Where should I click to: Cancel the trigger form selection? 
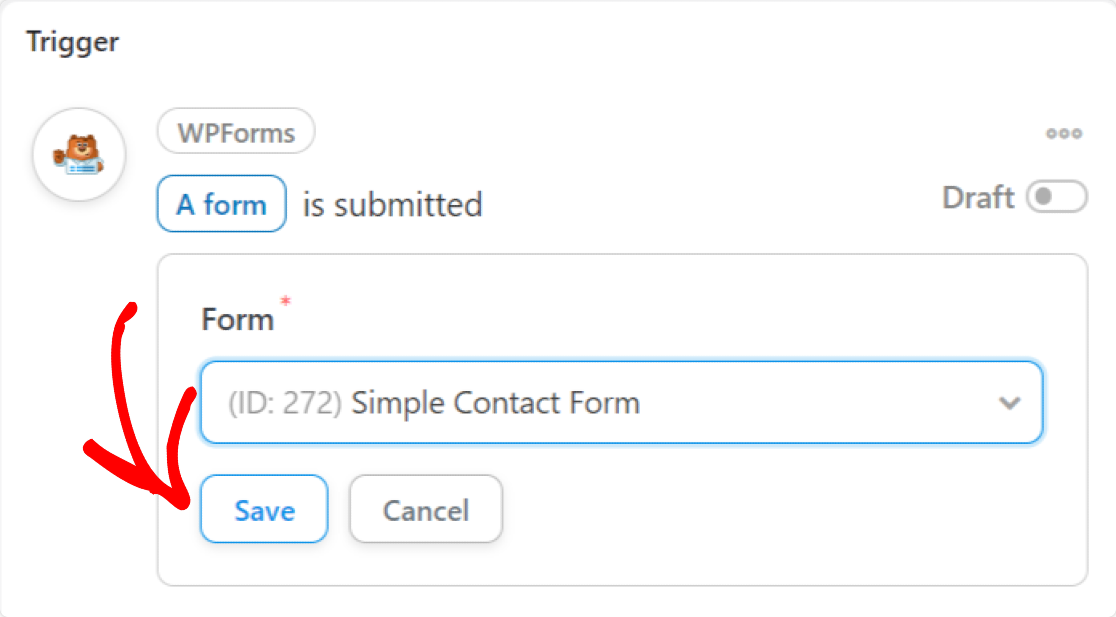(426, 510)
